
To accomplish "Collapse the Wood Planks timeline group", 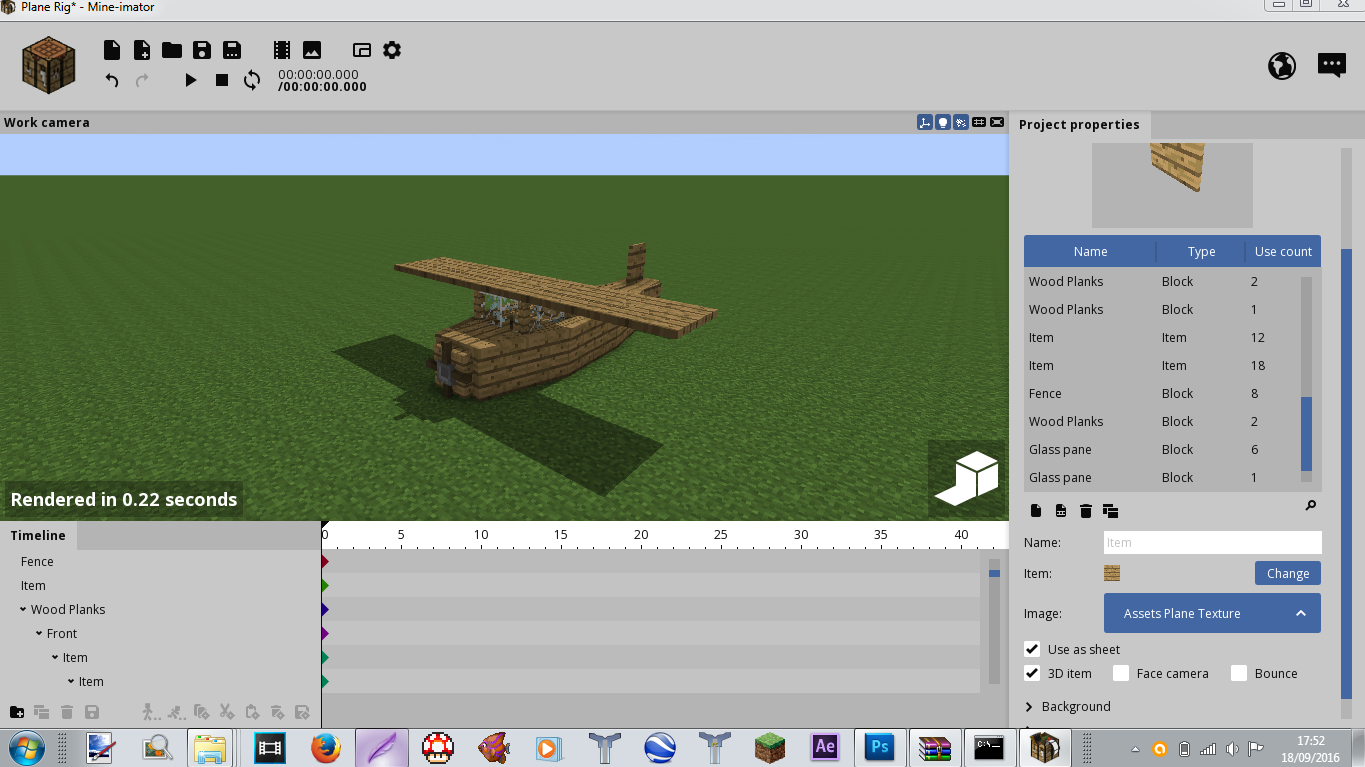I will 23,609.
